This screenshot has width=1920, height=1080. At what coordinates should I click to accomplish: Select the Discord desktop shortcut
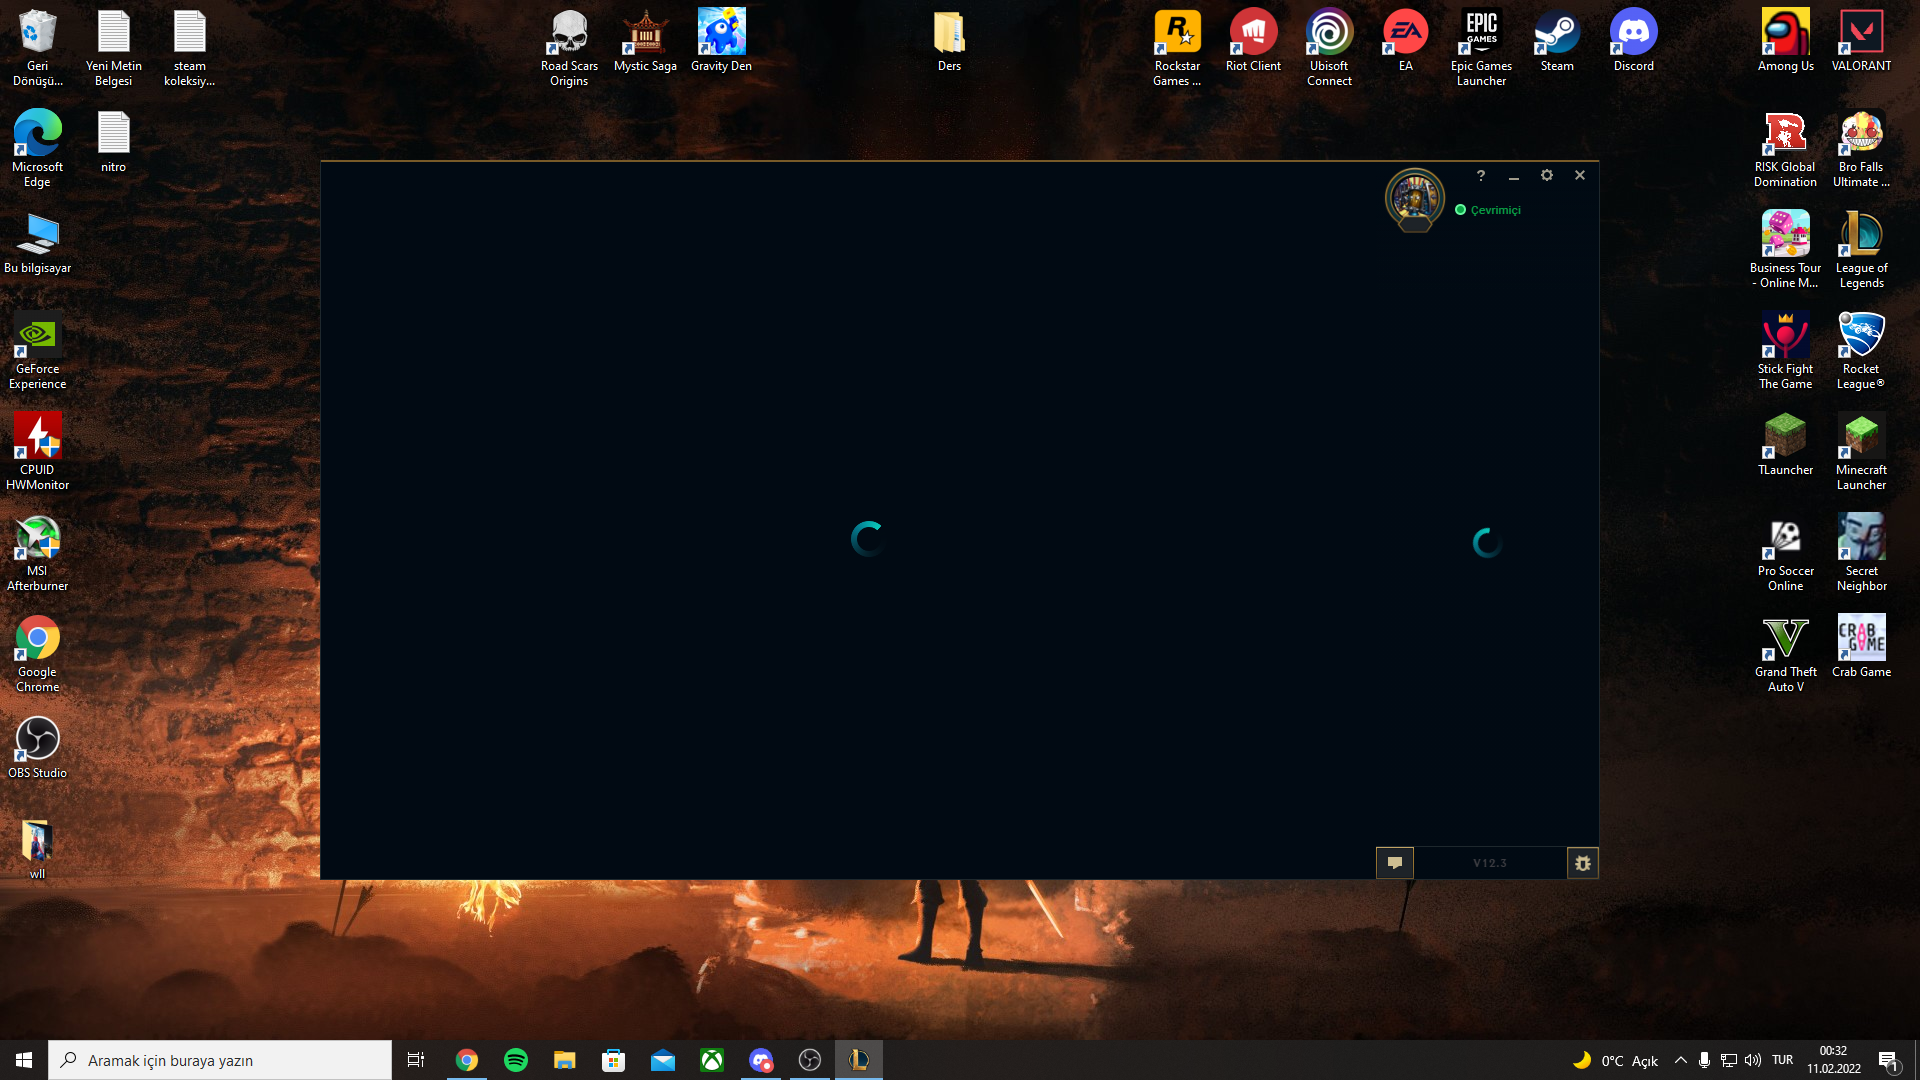1633,42
